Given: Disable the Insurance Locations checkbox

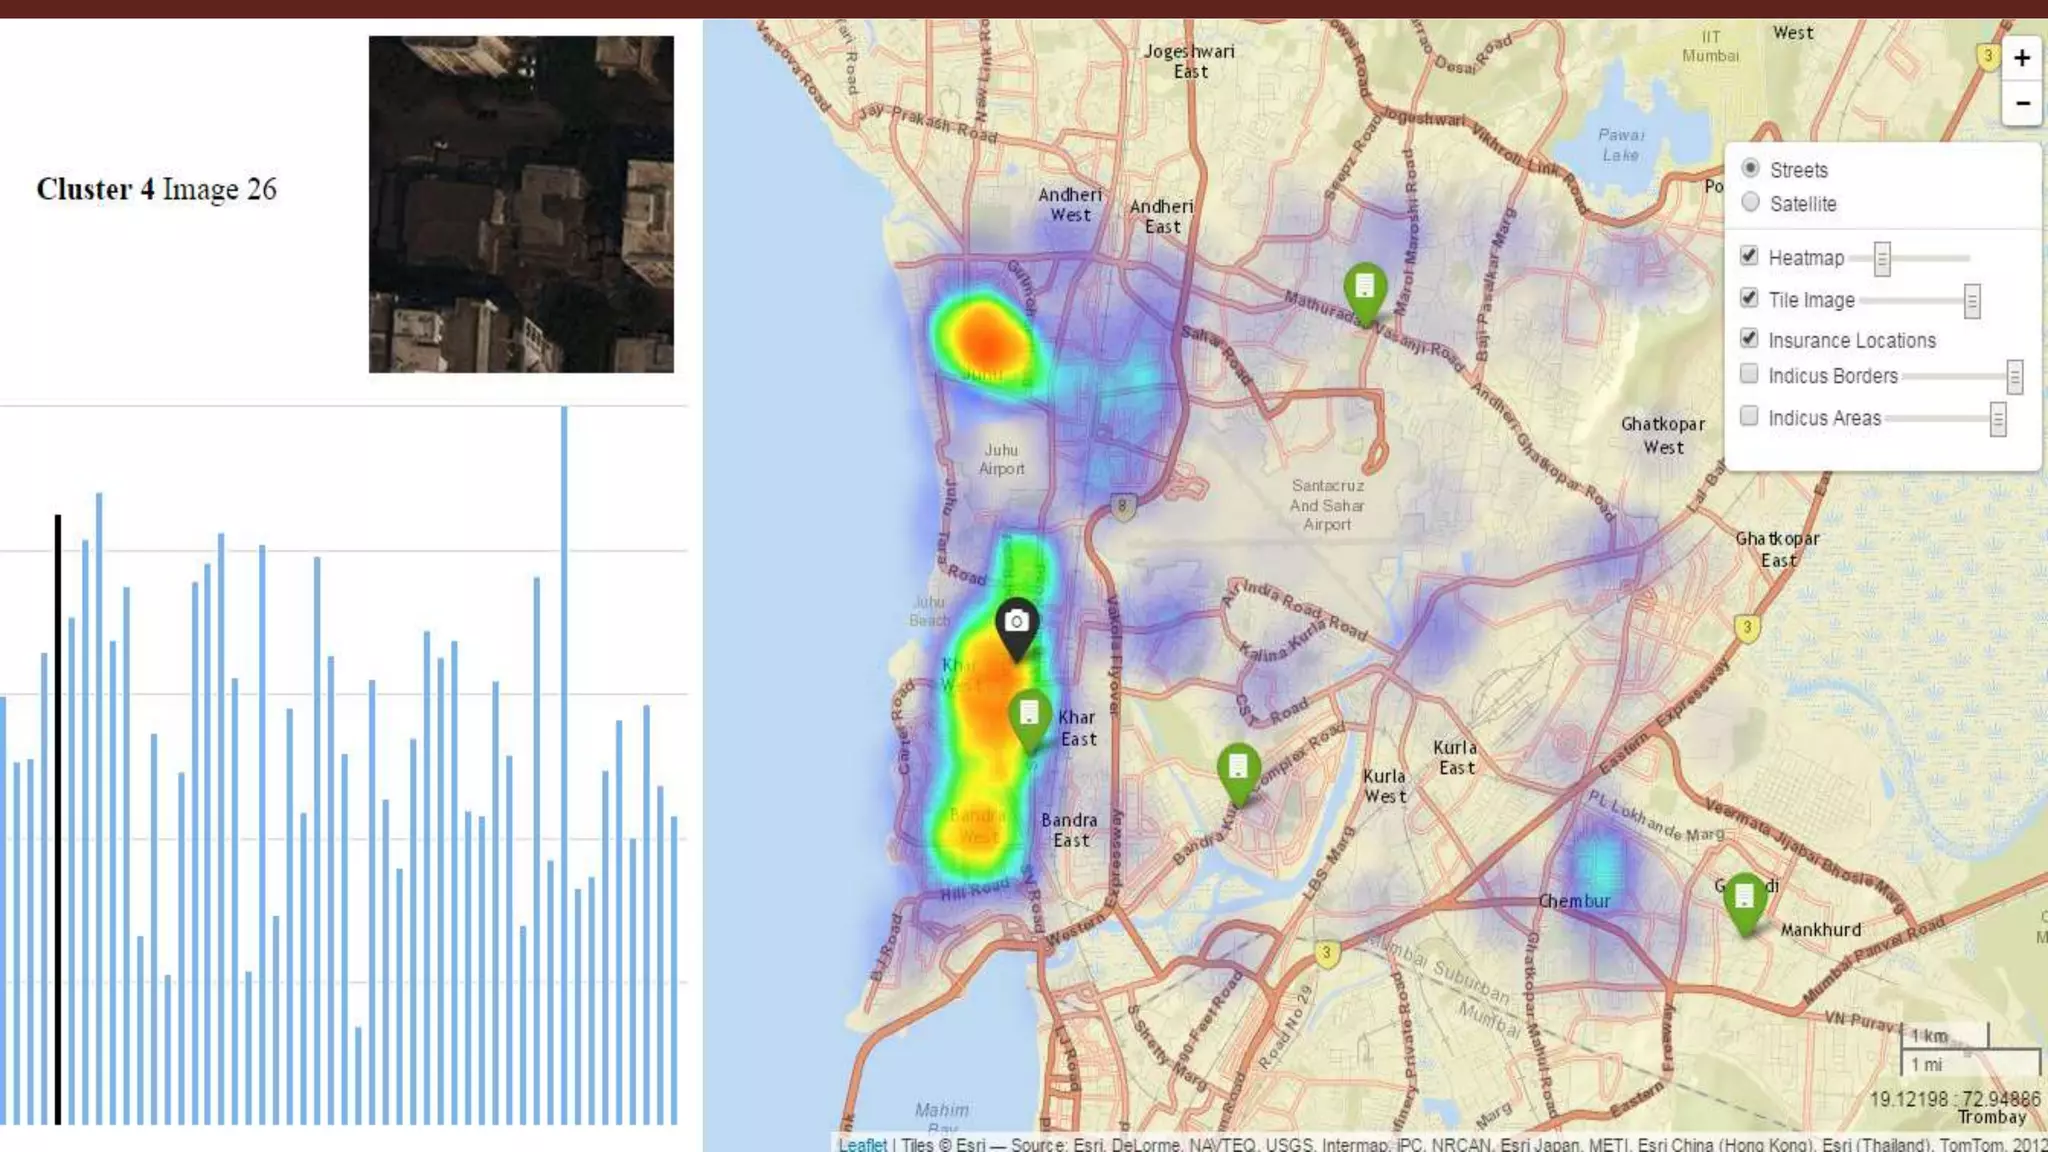Looking at the screenshot, I should pyautogui.click(x=1749, y=339).
